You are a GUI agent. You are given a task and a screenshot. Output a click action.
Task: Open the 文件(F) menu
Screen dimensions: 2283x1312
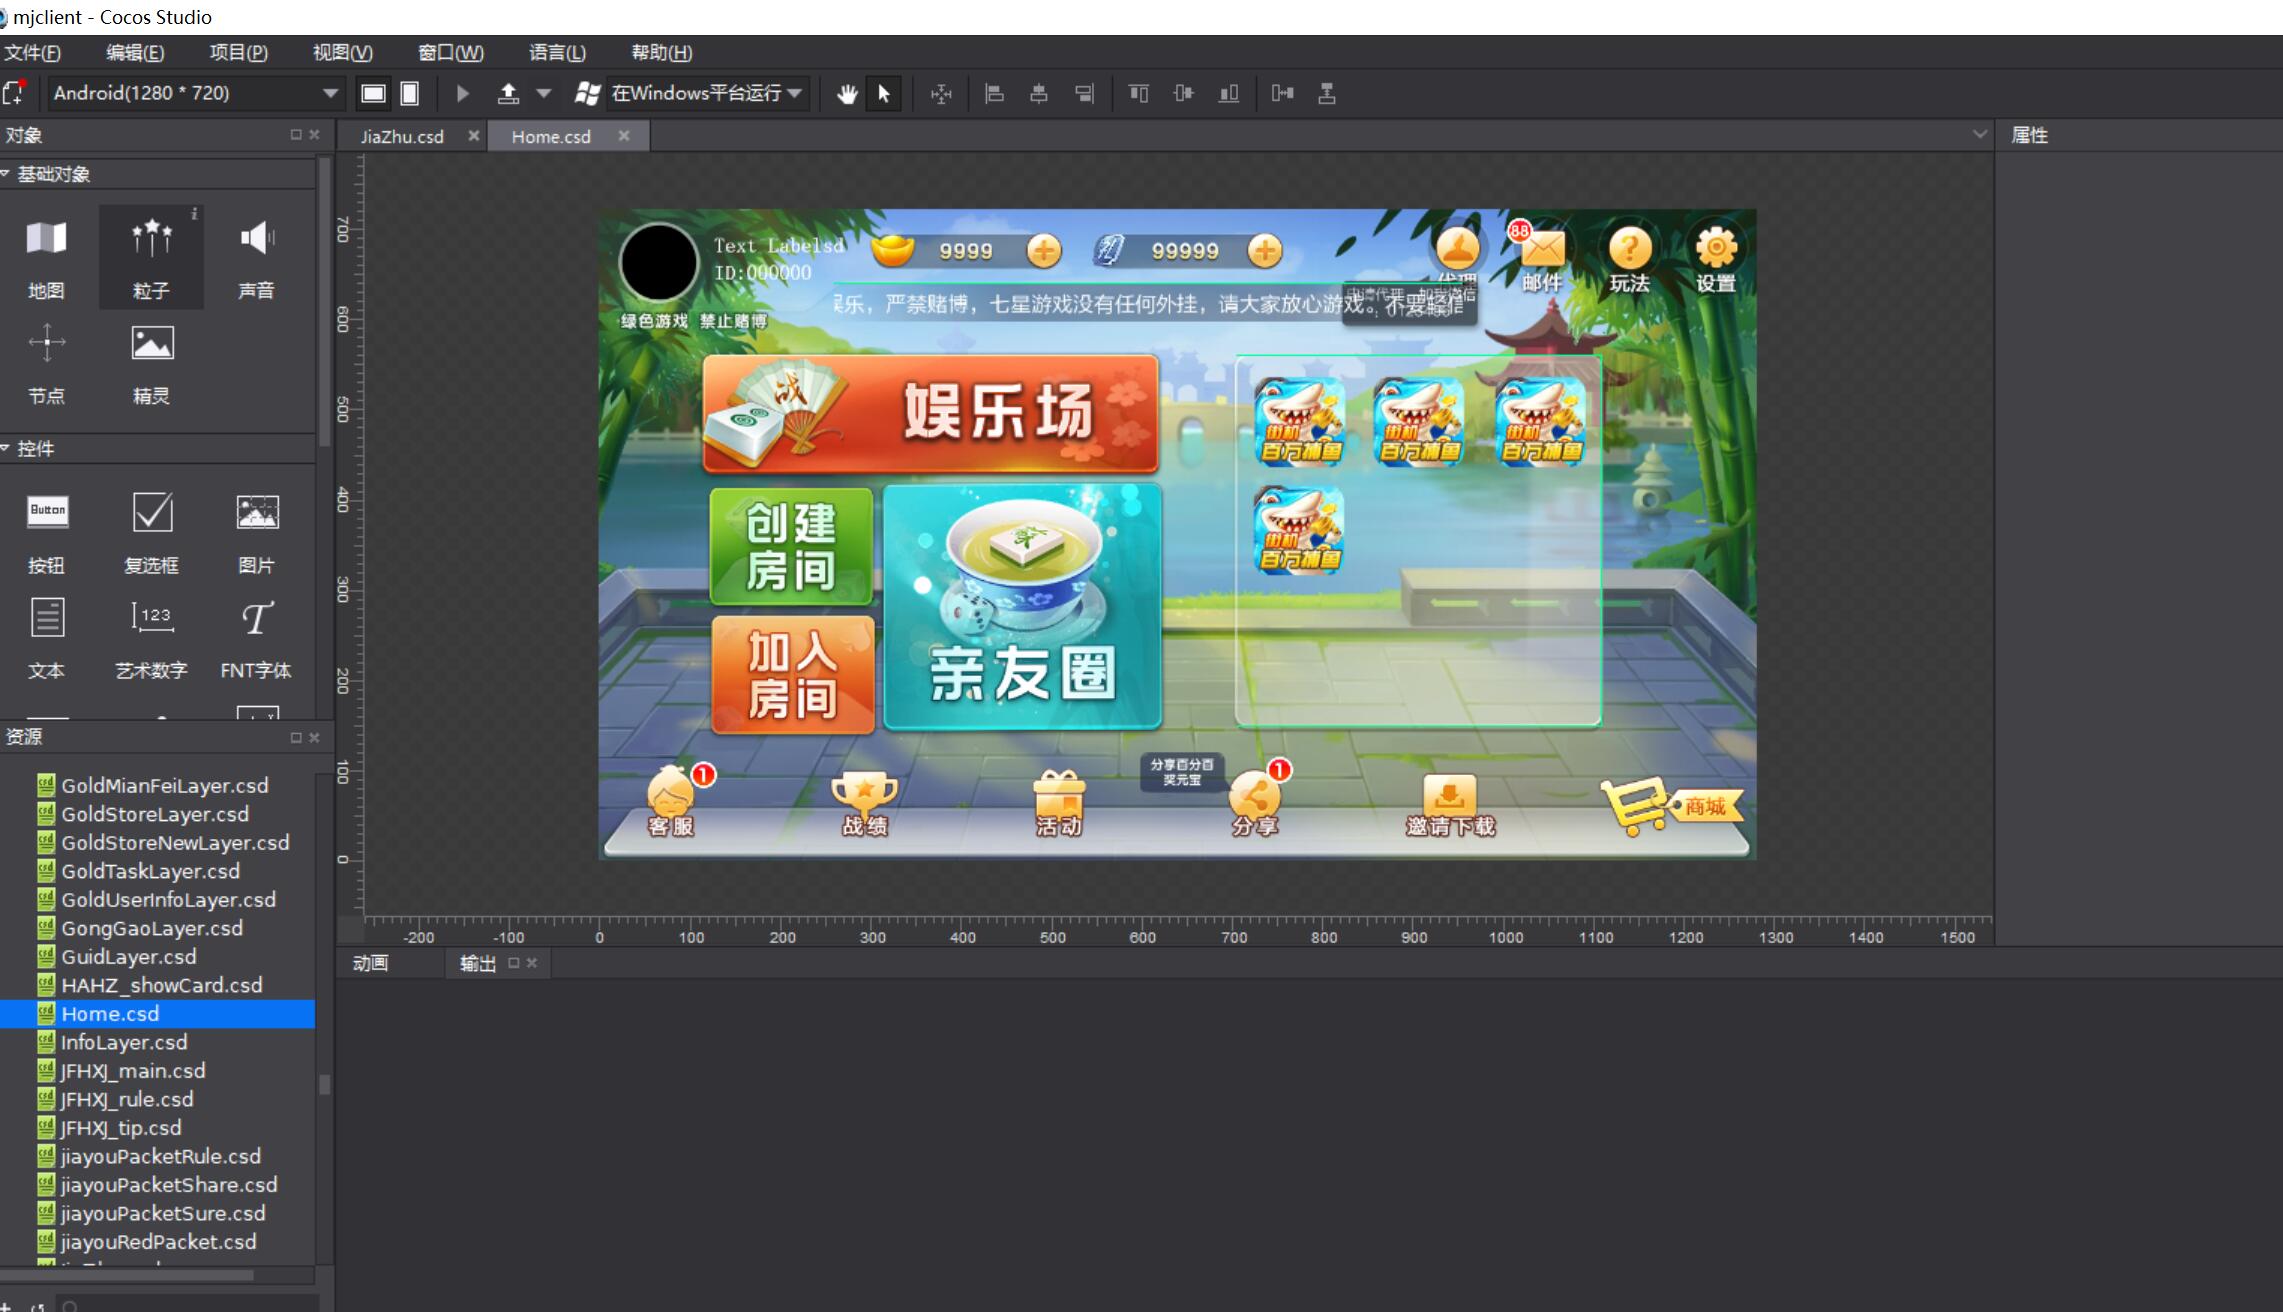[32, 52]
